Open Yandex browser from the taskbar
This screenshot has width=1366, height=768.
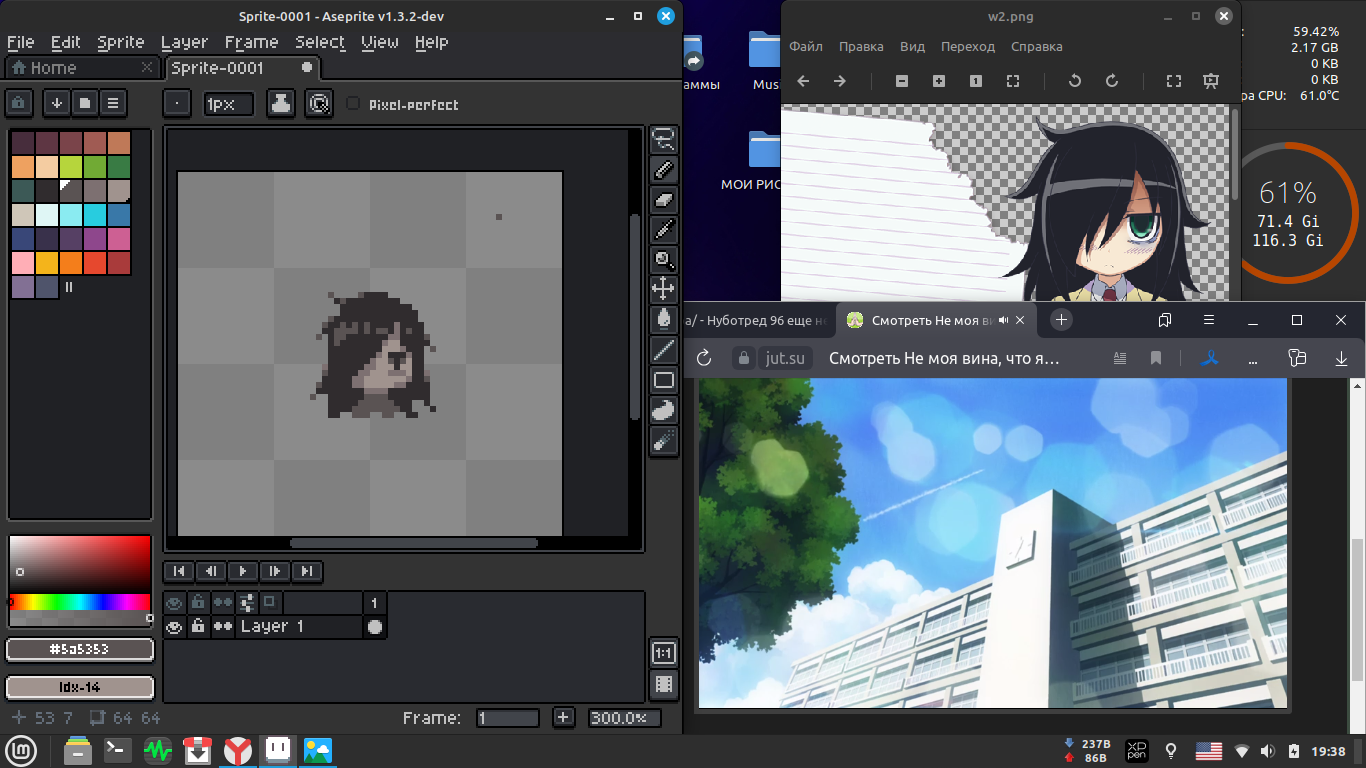click(237, 750)
